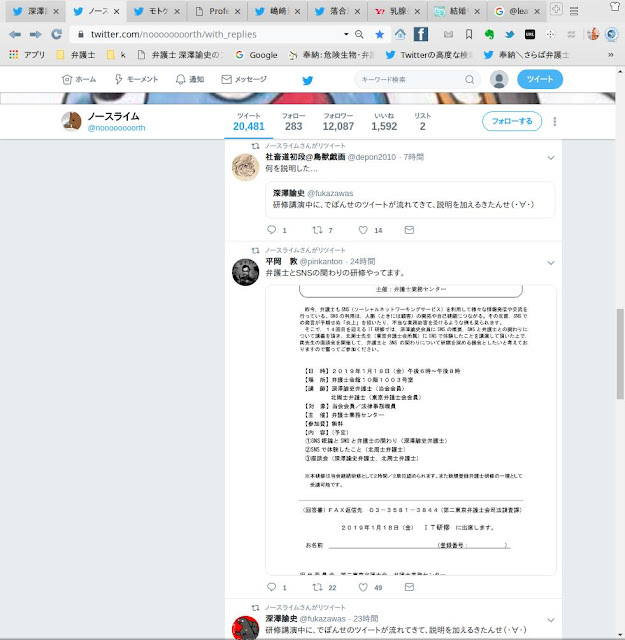
Task: Select the ツイート 20,481 profile tab
Action: tap(249, 122)
